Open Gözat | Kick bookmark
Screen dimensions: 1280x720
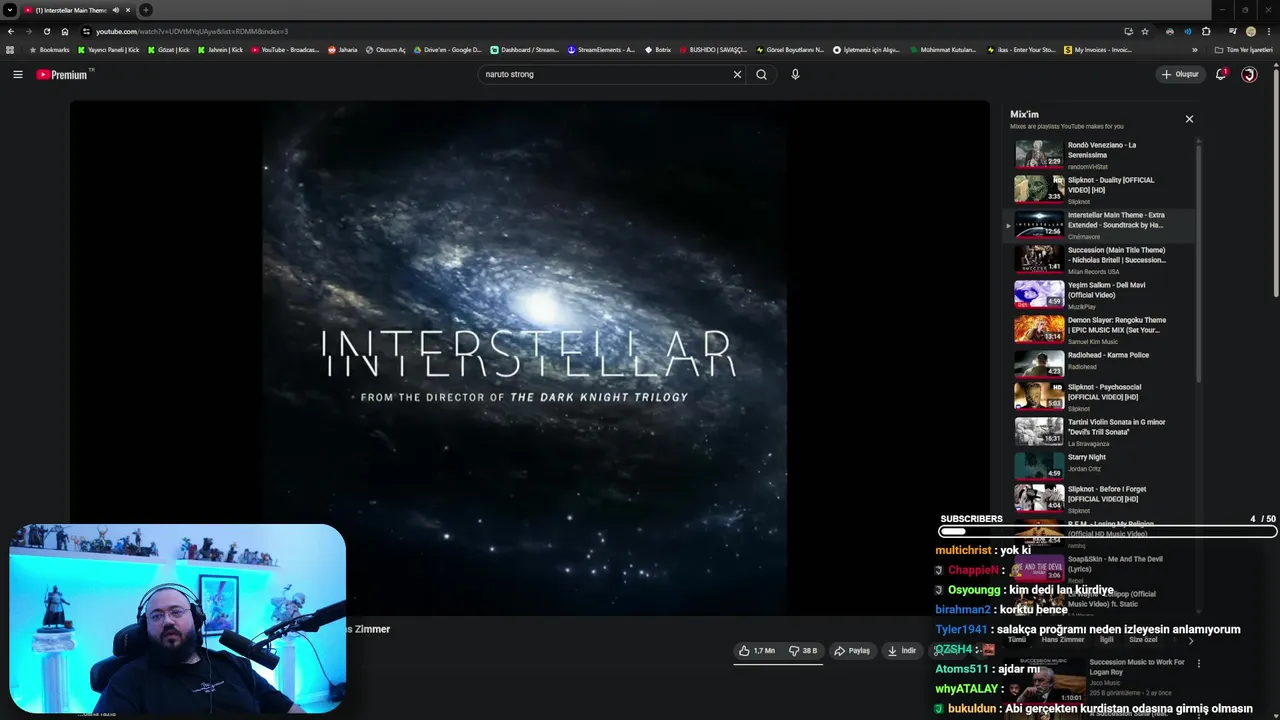point(168,49)
